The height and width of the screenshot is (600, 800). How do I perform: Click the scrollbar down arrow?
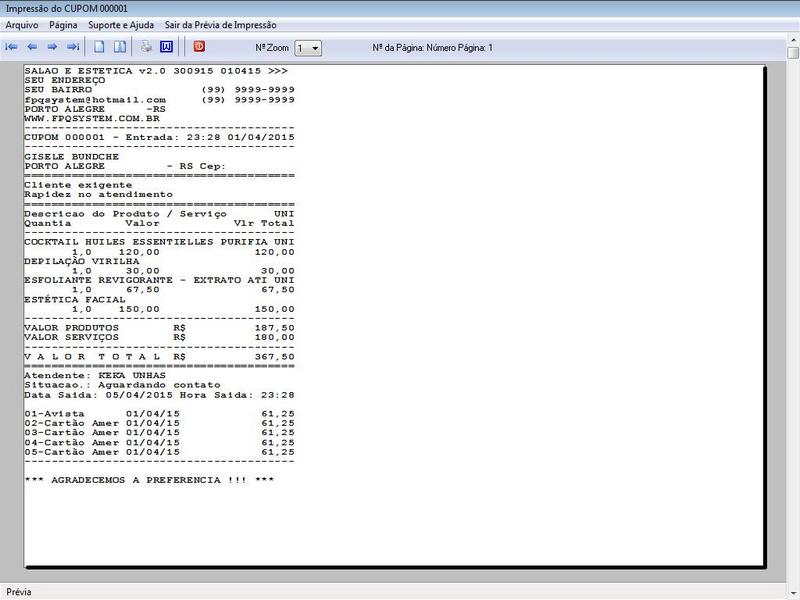tap(792, 576)
